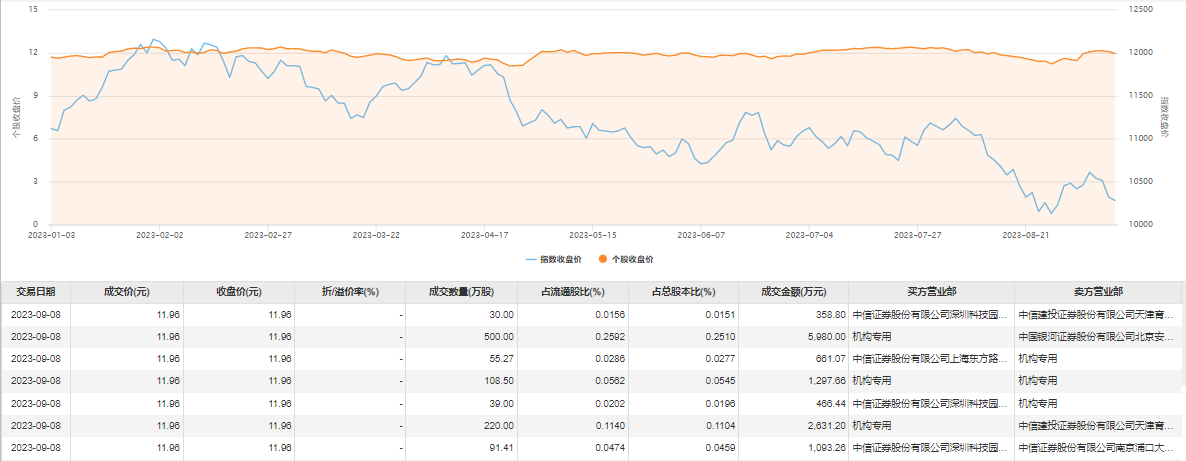Click the 661.07 transaction amount cell
The height and width of the screenshot is (461, 1186).
[x=794, y=359]
